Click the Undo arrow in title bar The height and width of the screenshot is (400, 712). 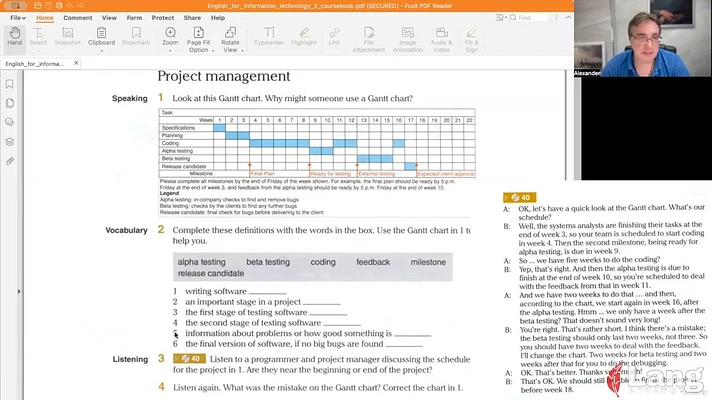70,6
